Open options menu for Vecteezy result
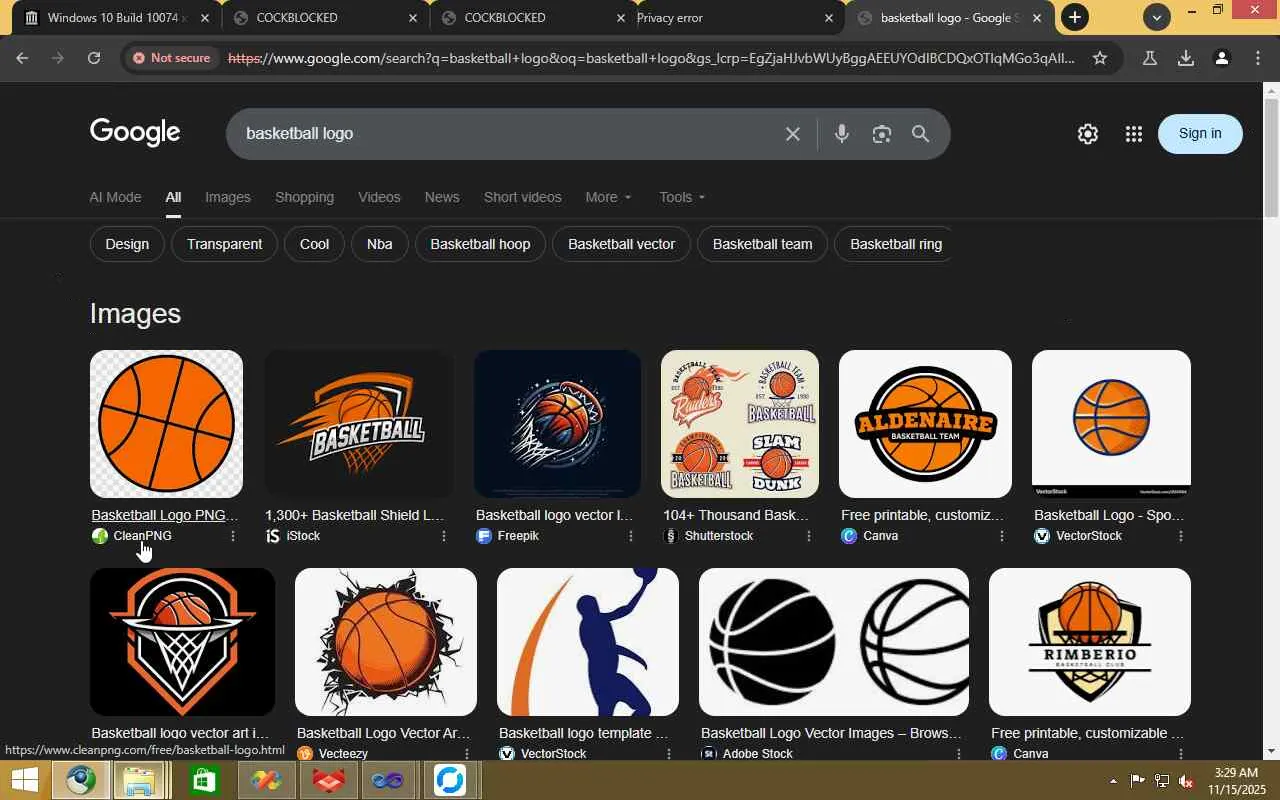This screenshot has width=1280, height=800. [466, 754]
